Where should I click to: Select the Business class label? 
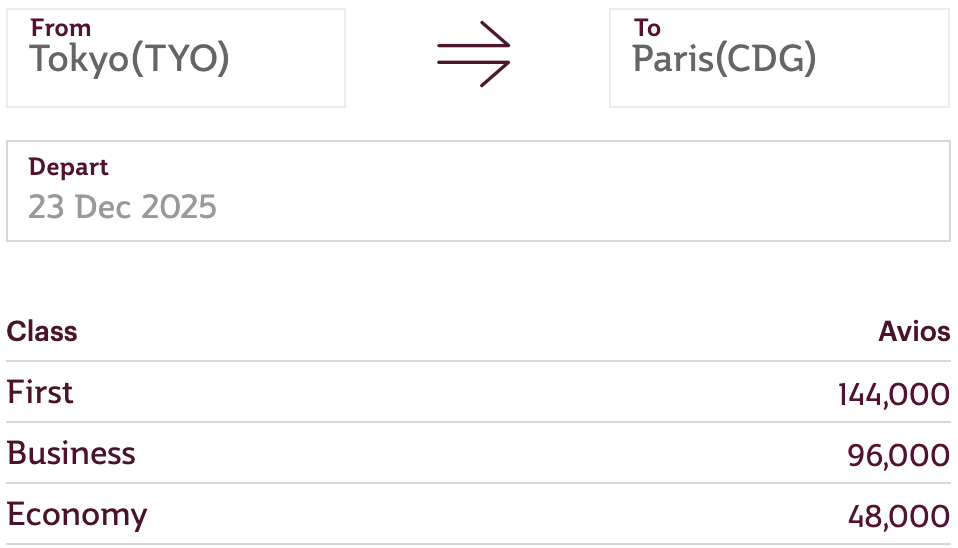click(71, 453)
